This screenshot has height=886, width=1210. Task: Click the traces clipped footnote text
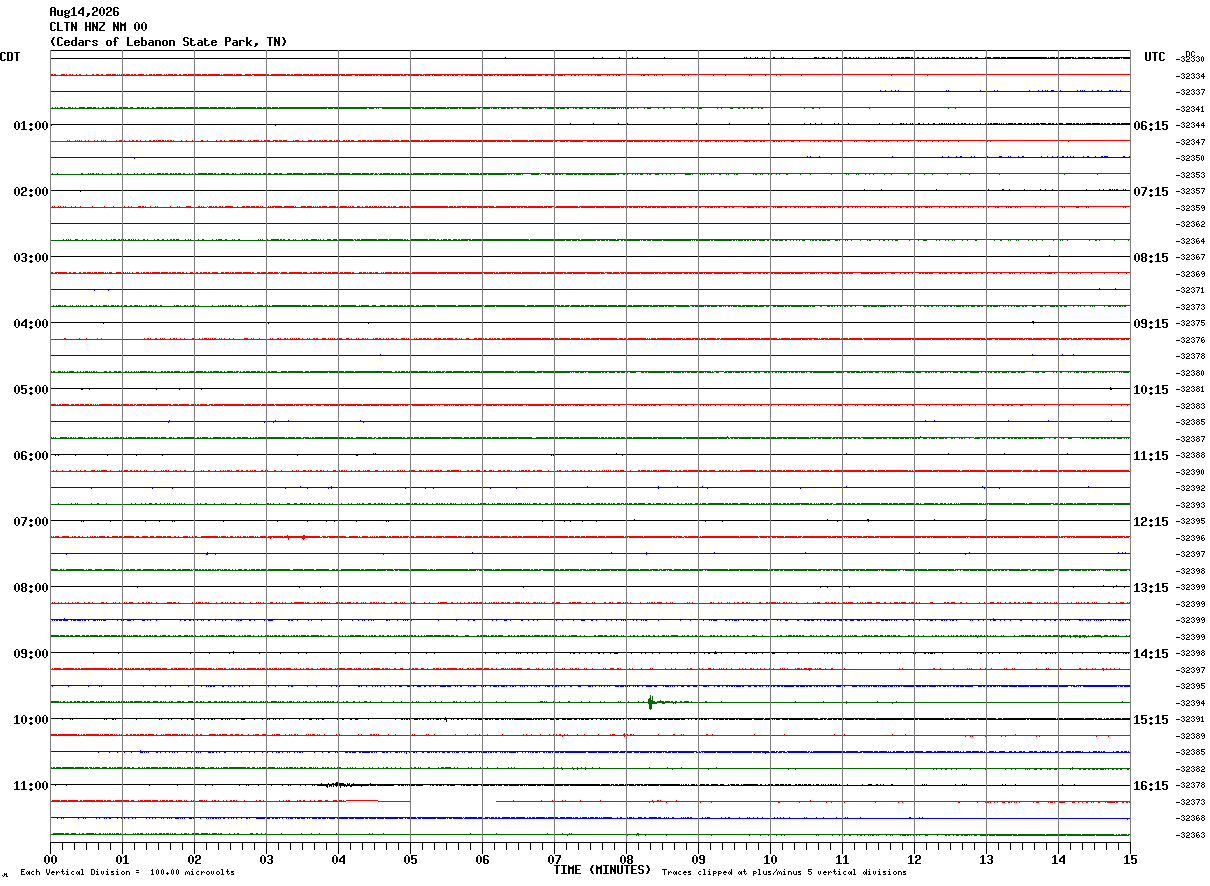pos(784,872)
